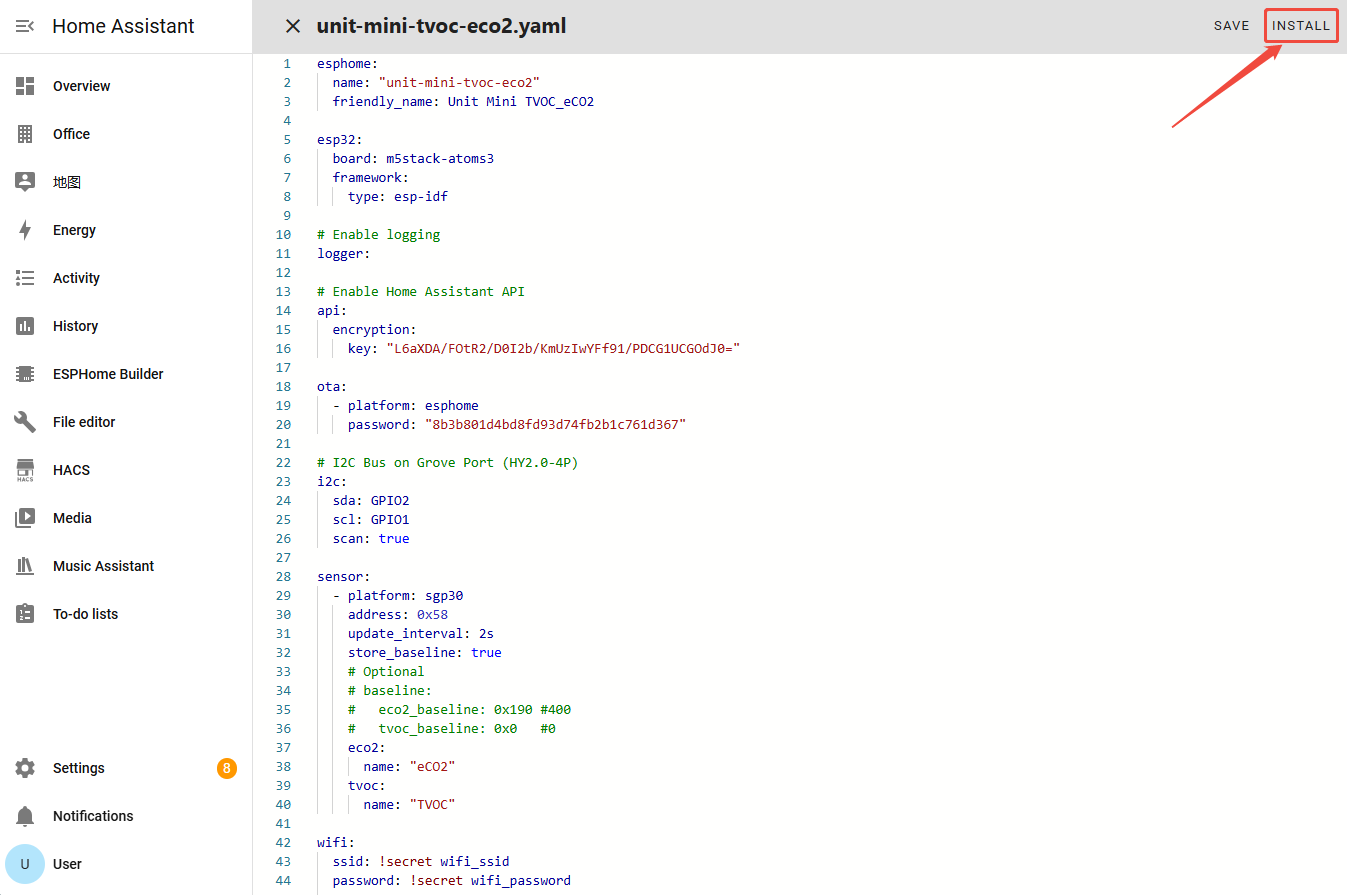Click the File editor wrench icon
This screenshot has height=895, width=1347.
25,422
